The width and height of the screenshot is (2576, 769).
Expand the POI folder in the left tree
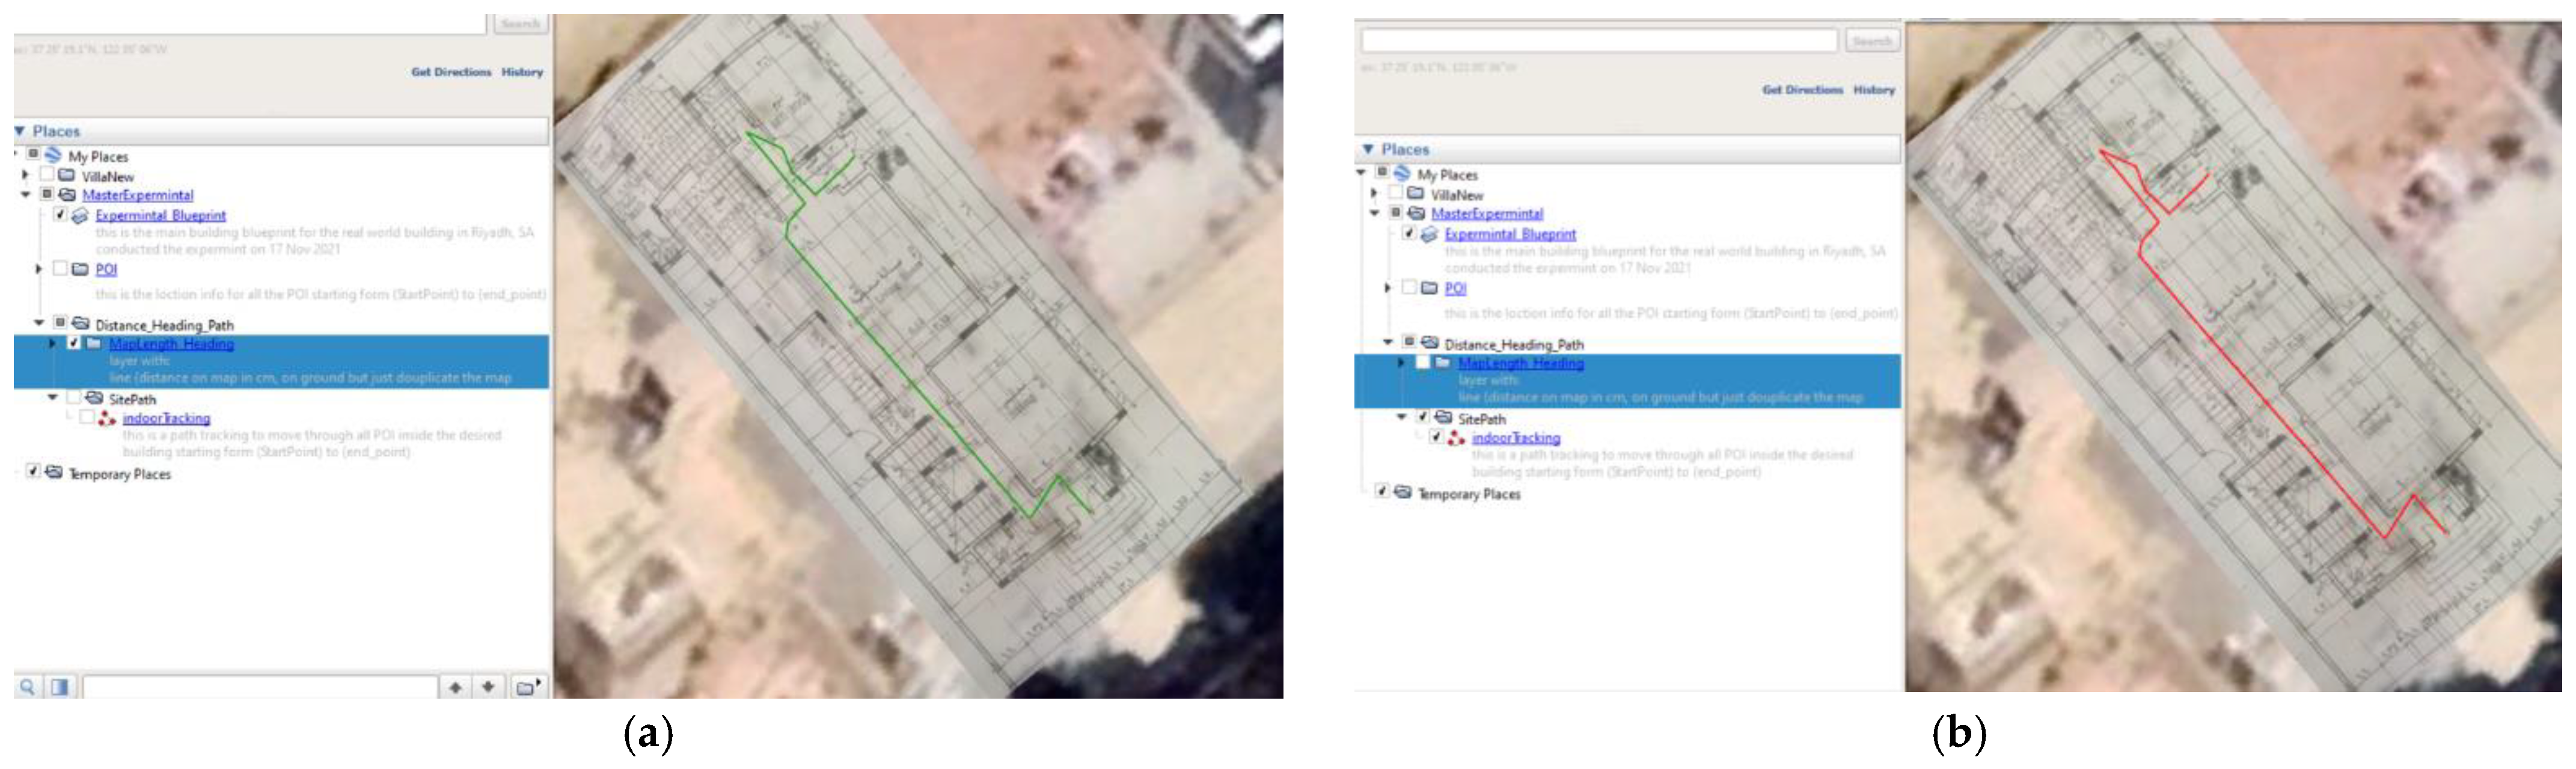click(x=39, y=269)
